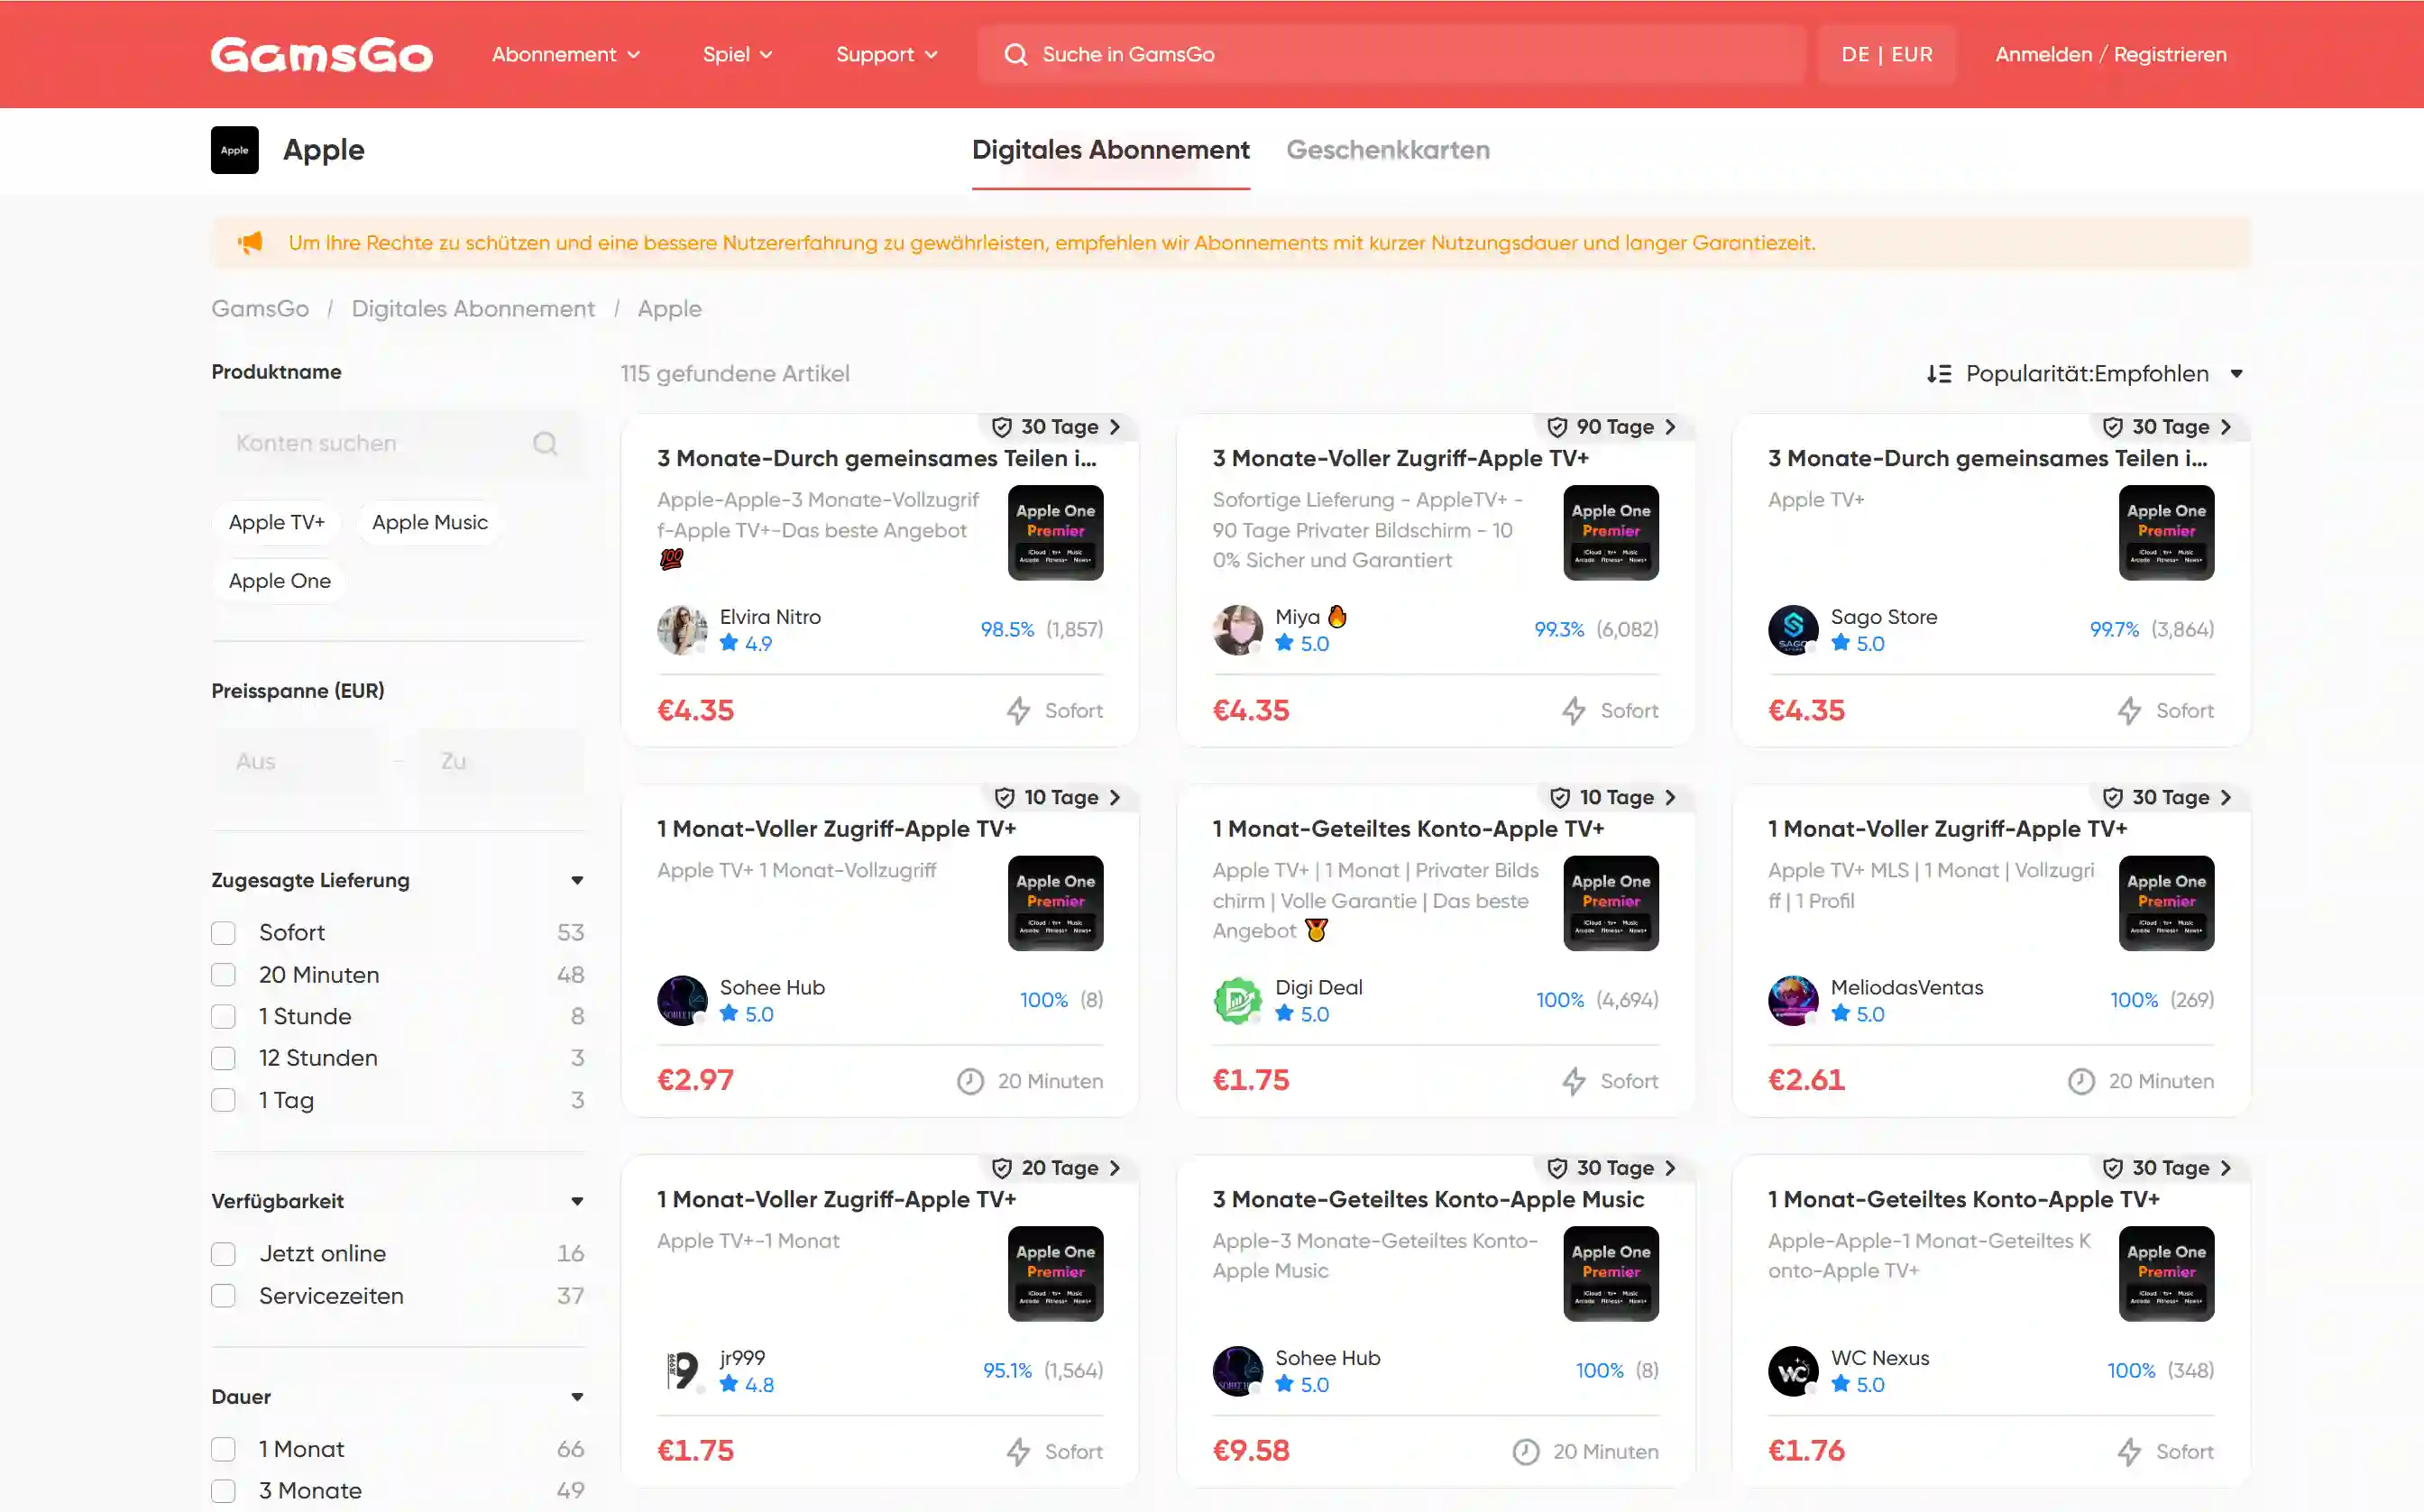Open the Support dropdown menu
Screen dimensions: 2424x1512
tap(887, 54)
